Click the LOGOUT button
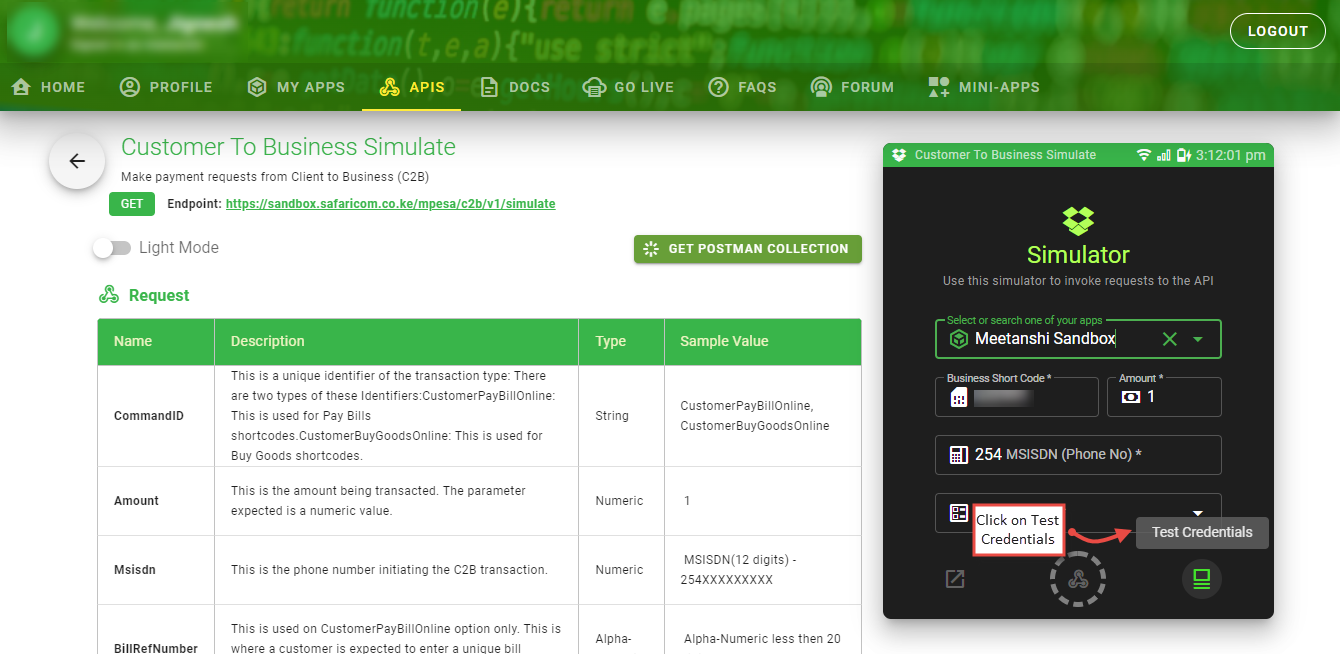This screenshot has height=654, width=1340. 1277,31
